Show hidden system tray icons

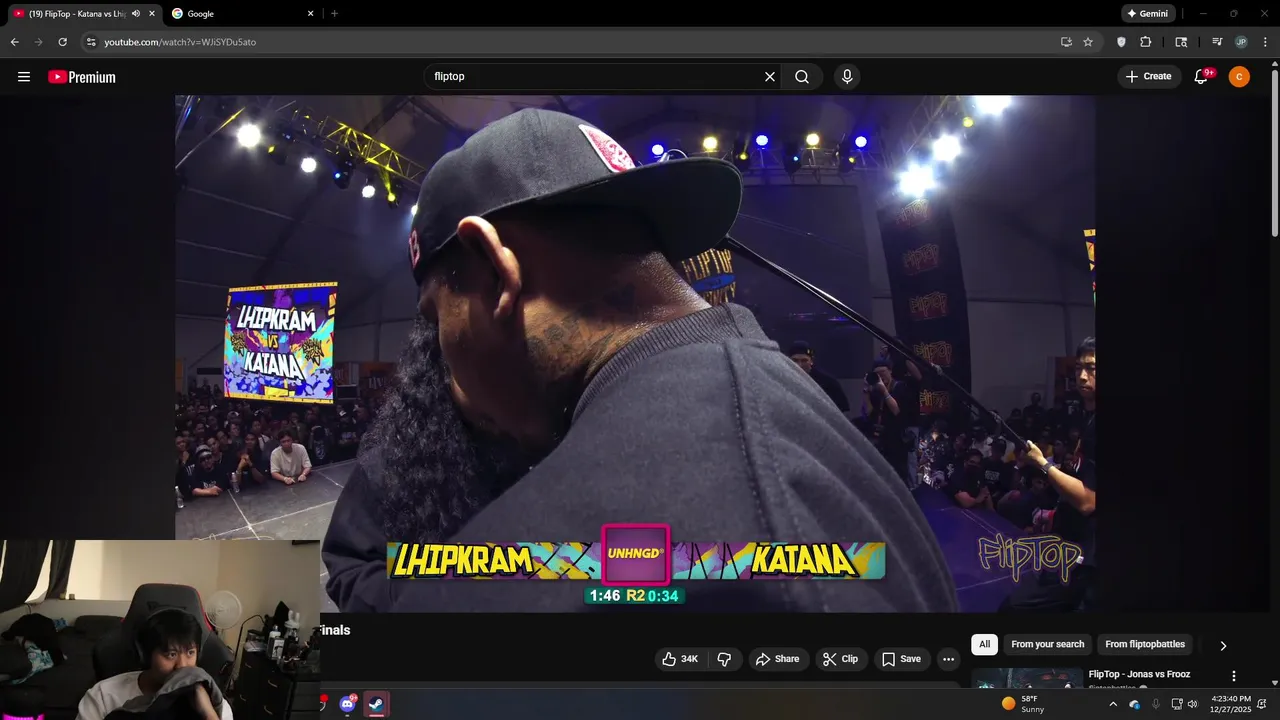point(1112,704)
